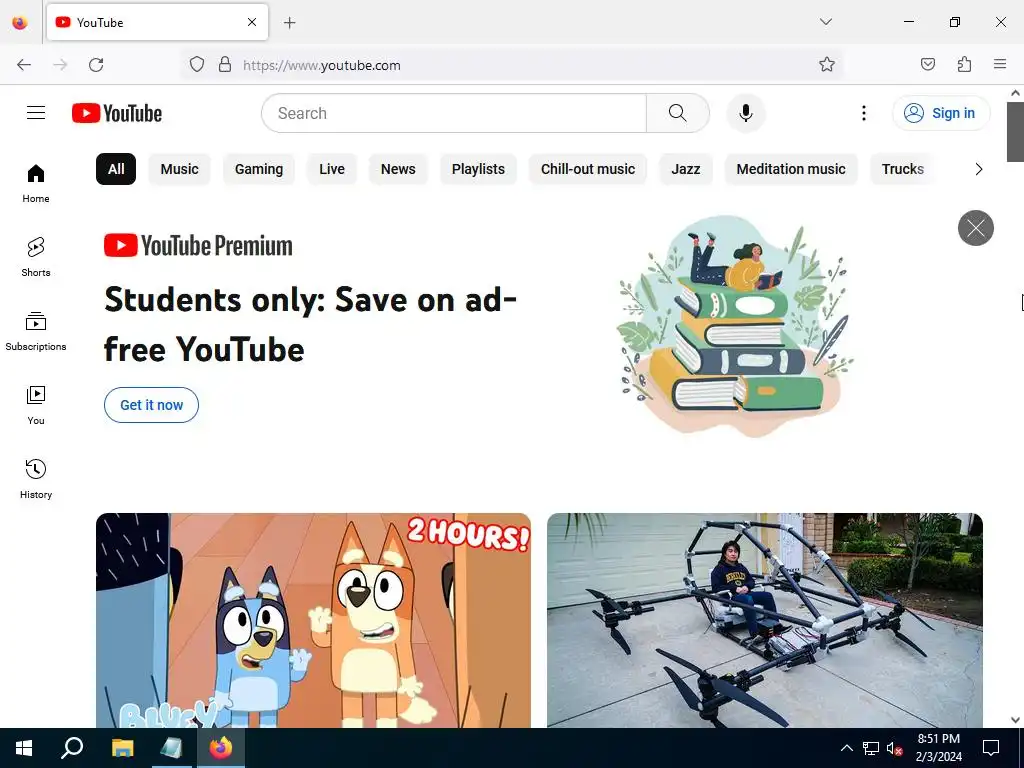The height and width of the screenshot is (768, 1024).
Task: List all tabs dropdown arrow
Action: (x=825, y=22)
